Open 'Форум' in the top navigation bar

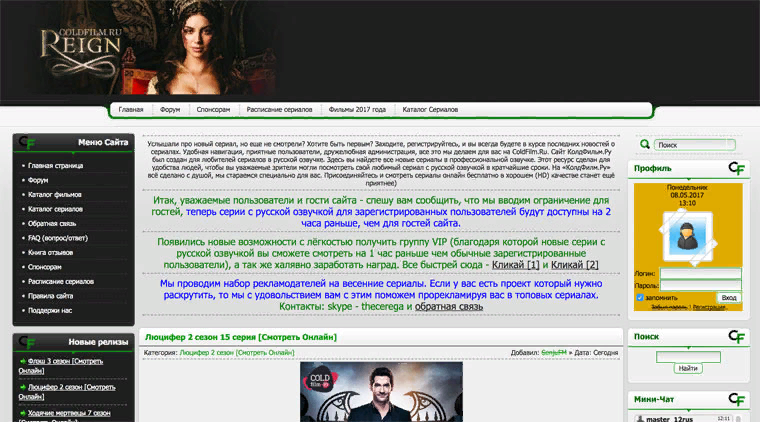pyautogui.click(x=170, y=109)
